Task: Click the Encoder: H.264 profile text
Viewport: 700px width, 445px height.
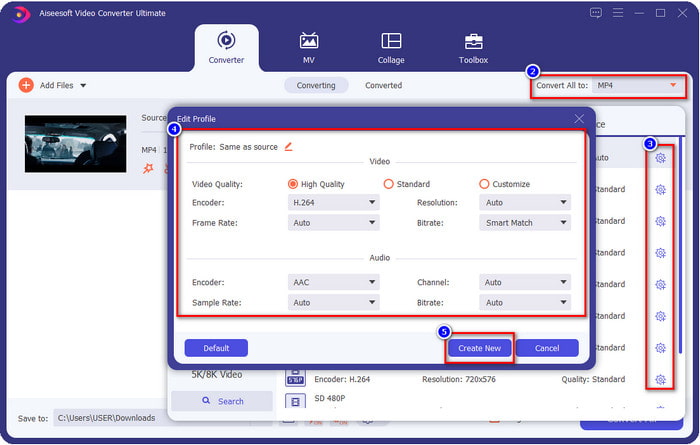Action: 342,379
